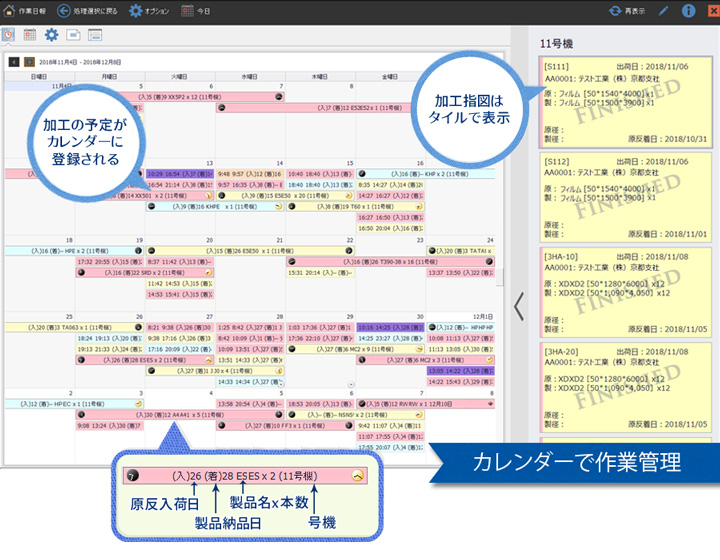Go to next date range arrow
The image size is (720, 560).
(29, 61)
